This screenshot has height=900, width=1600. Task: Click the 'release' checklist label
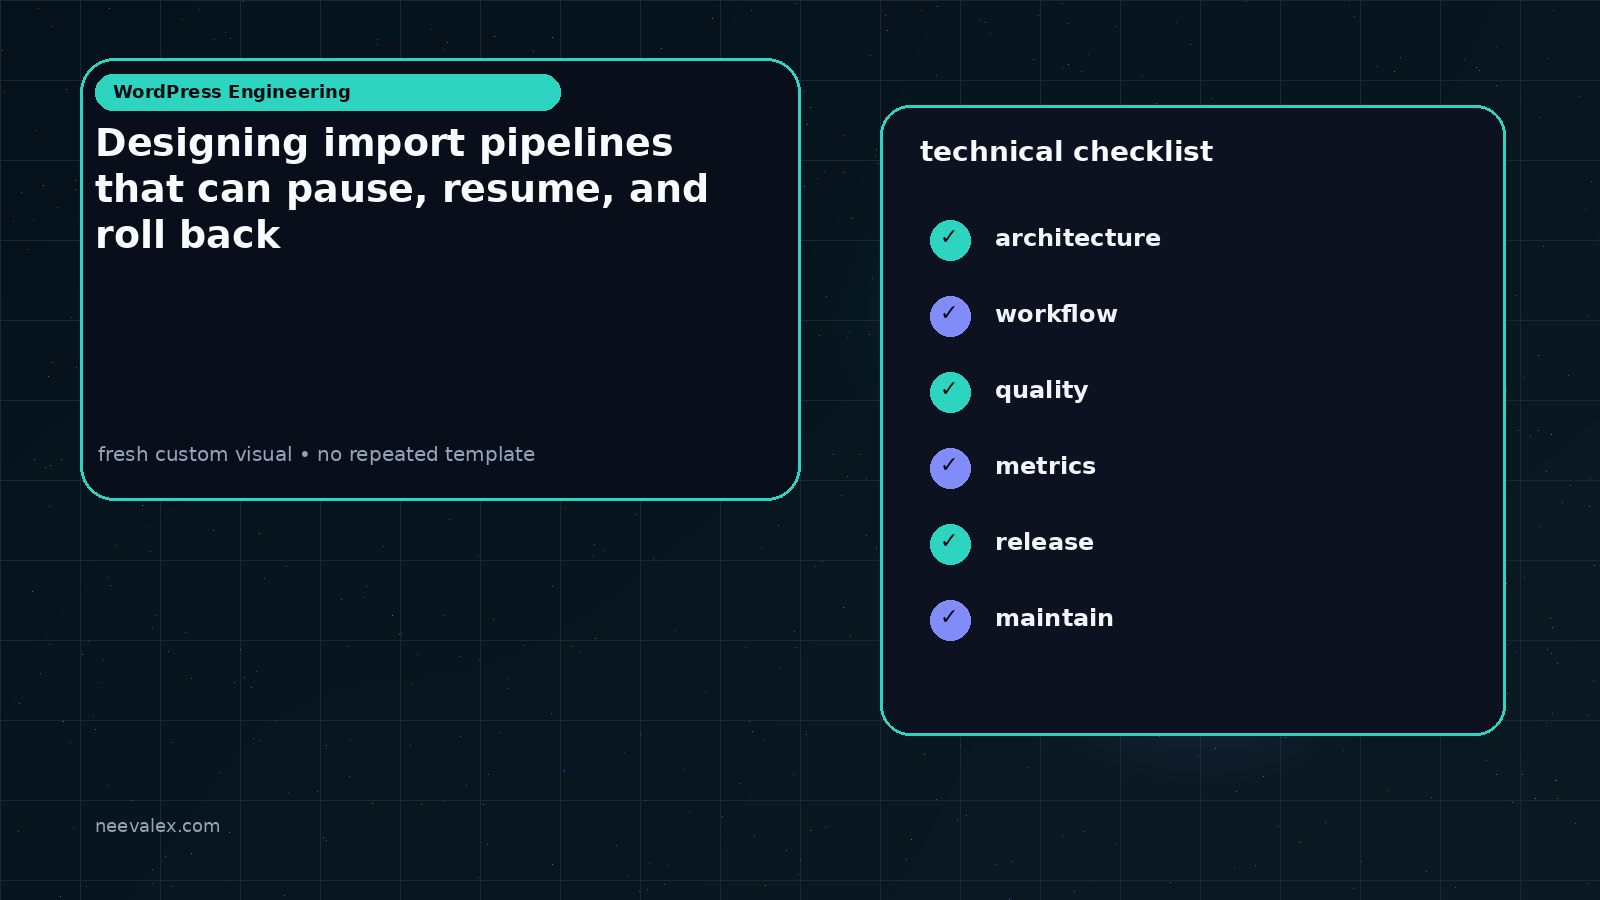1044,542
